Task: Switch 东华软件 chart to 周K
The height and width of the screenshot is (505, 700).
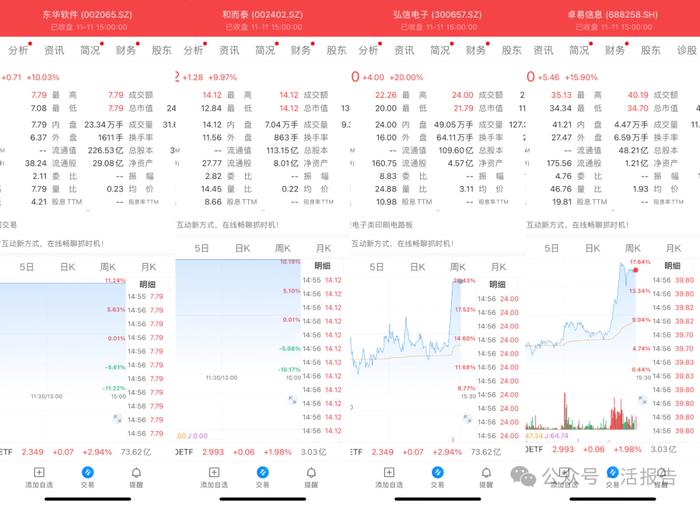Action: (x=108, y=267)
